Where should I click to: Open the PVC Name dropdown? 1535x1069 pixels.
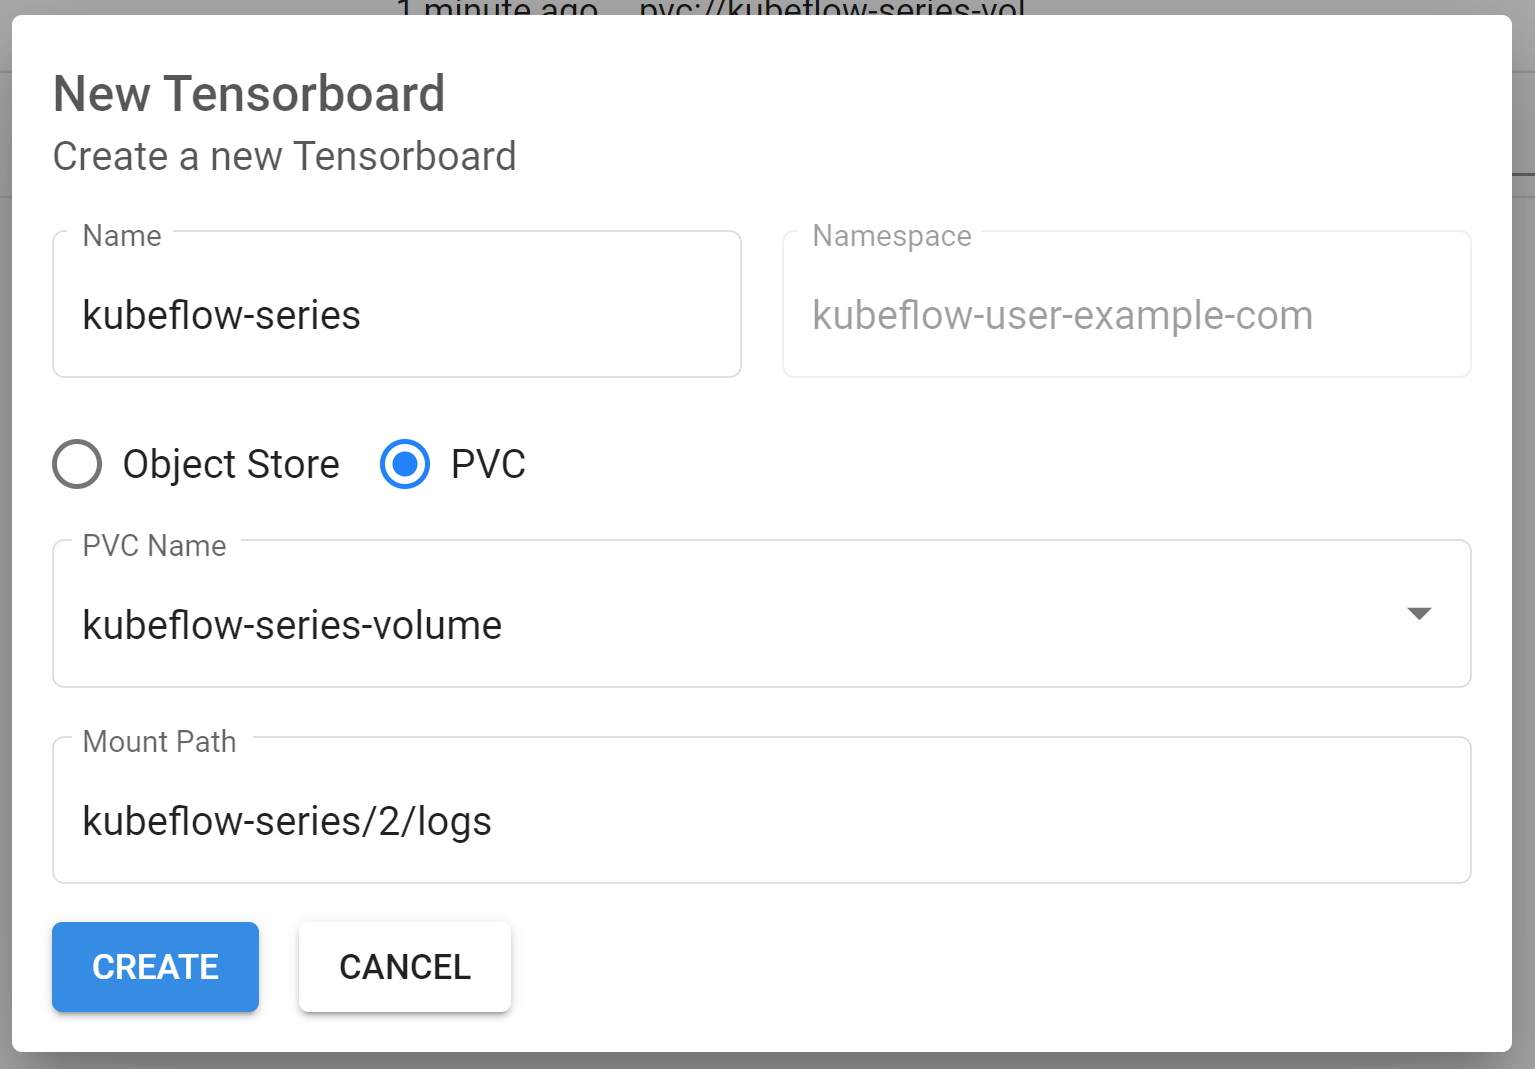pyautogui.click(x=761, y=614)
